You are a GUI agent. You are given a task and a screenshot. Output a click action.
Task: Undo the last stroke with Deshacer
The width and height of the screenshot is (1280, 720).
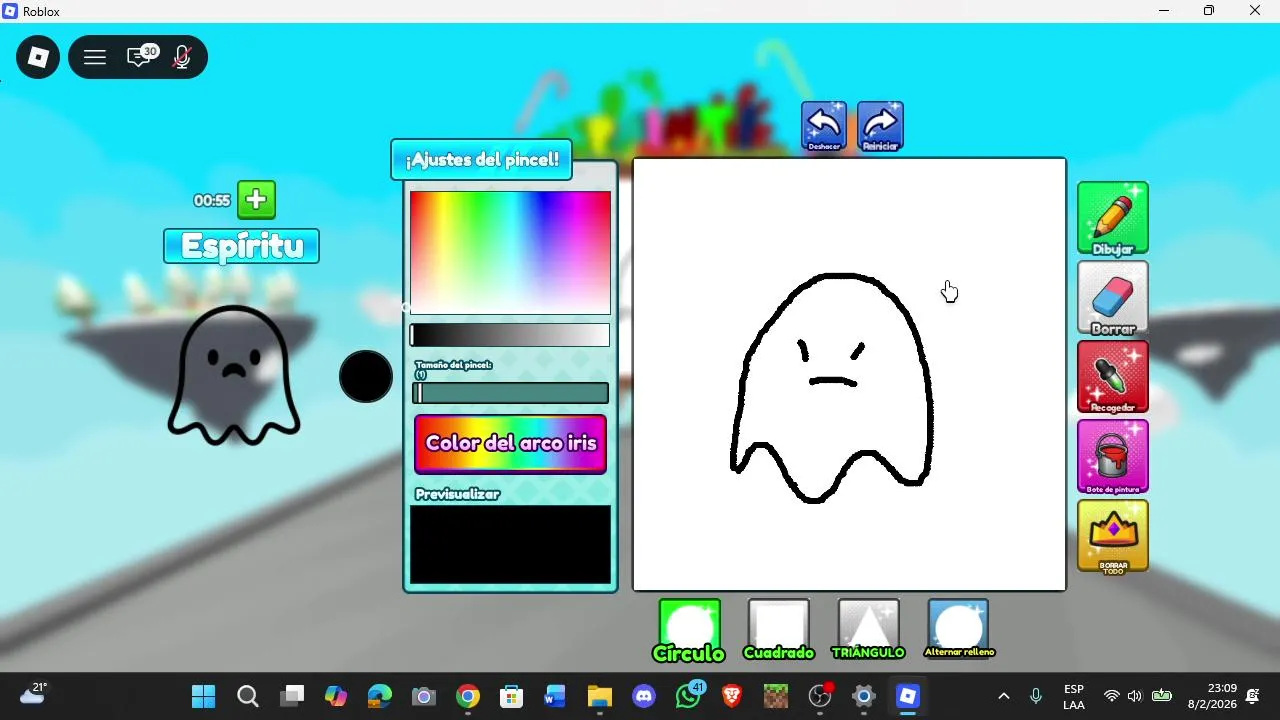(824, 126)
